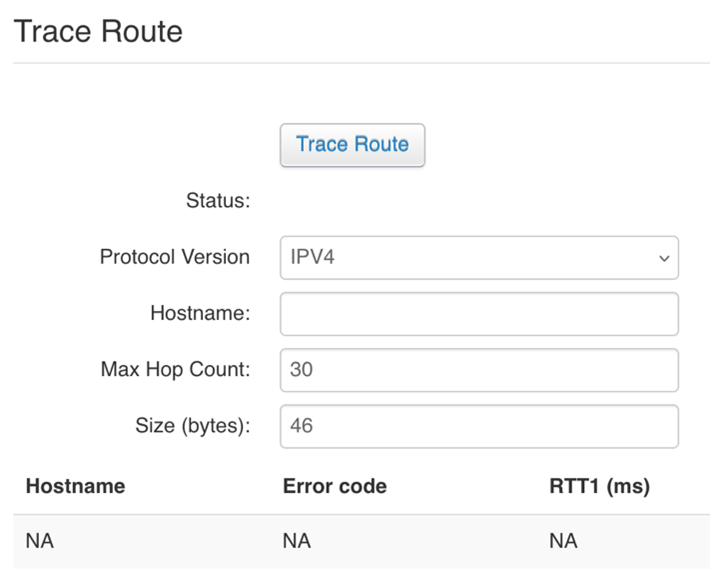Click the Size (bytes): label
This screenshot has width=710, height=588.
192,425
